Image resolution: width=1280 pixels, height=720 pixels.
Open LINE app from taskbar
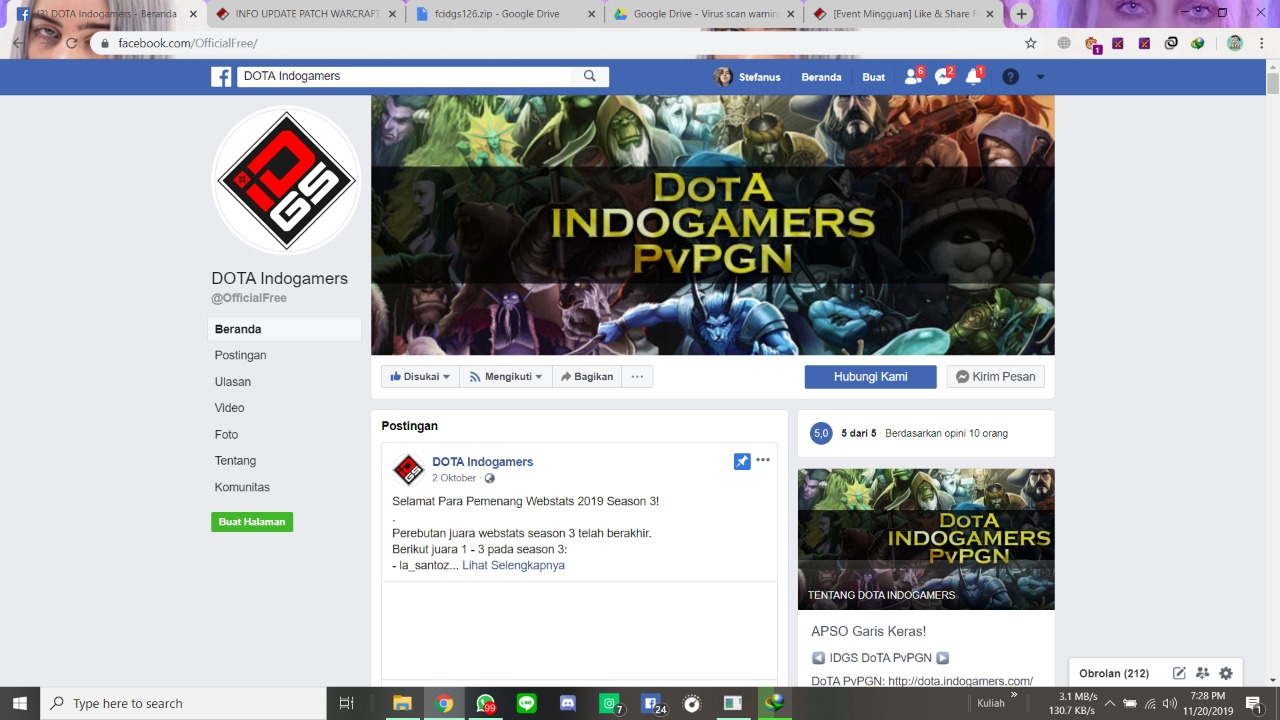pos(527,703)
